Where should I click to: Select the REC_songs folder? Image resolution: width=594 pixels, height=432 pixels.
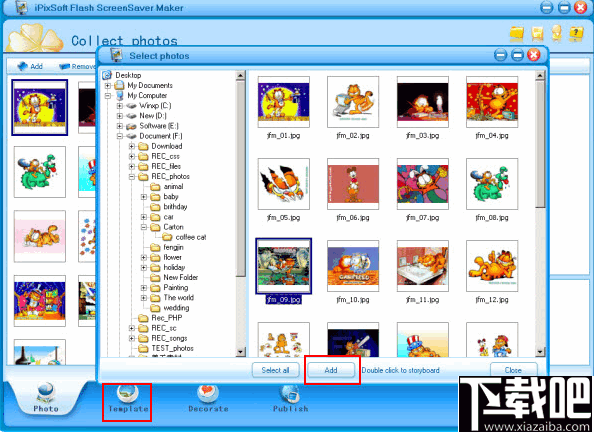pyautogui.click(x=169, y=338)
